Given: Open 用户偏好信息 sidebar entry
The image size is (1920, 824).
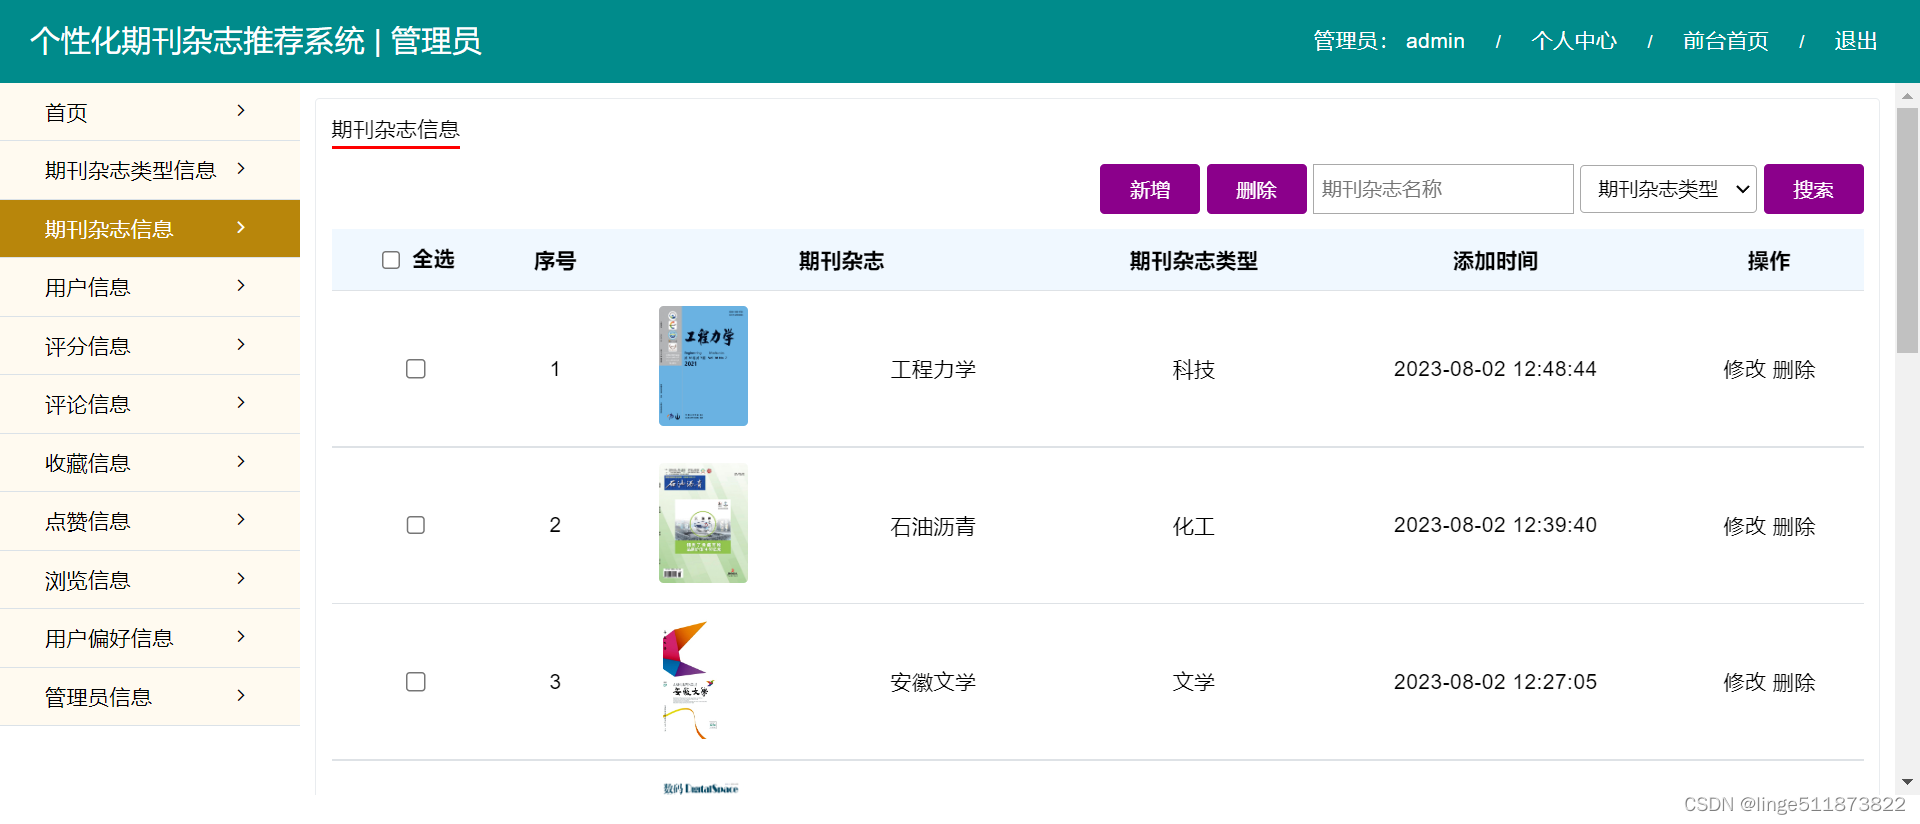Looking at the screenshot, I should 150,638.
